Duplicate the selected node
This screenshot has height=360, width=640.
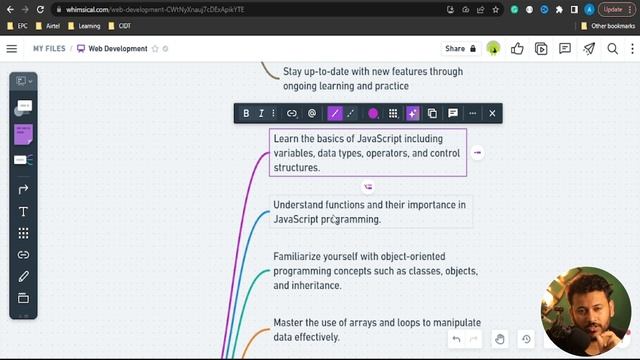[x=432, y=113]
